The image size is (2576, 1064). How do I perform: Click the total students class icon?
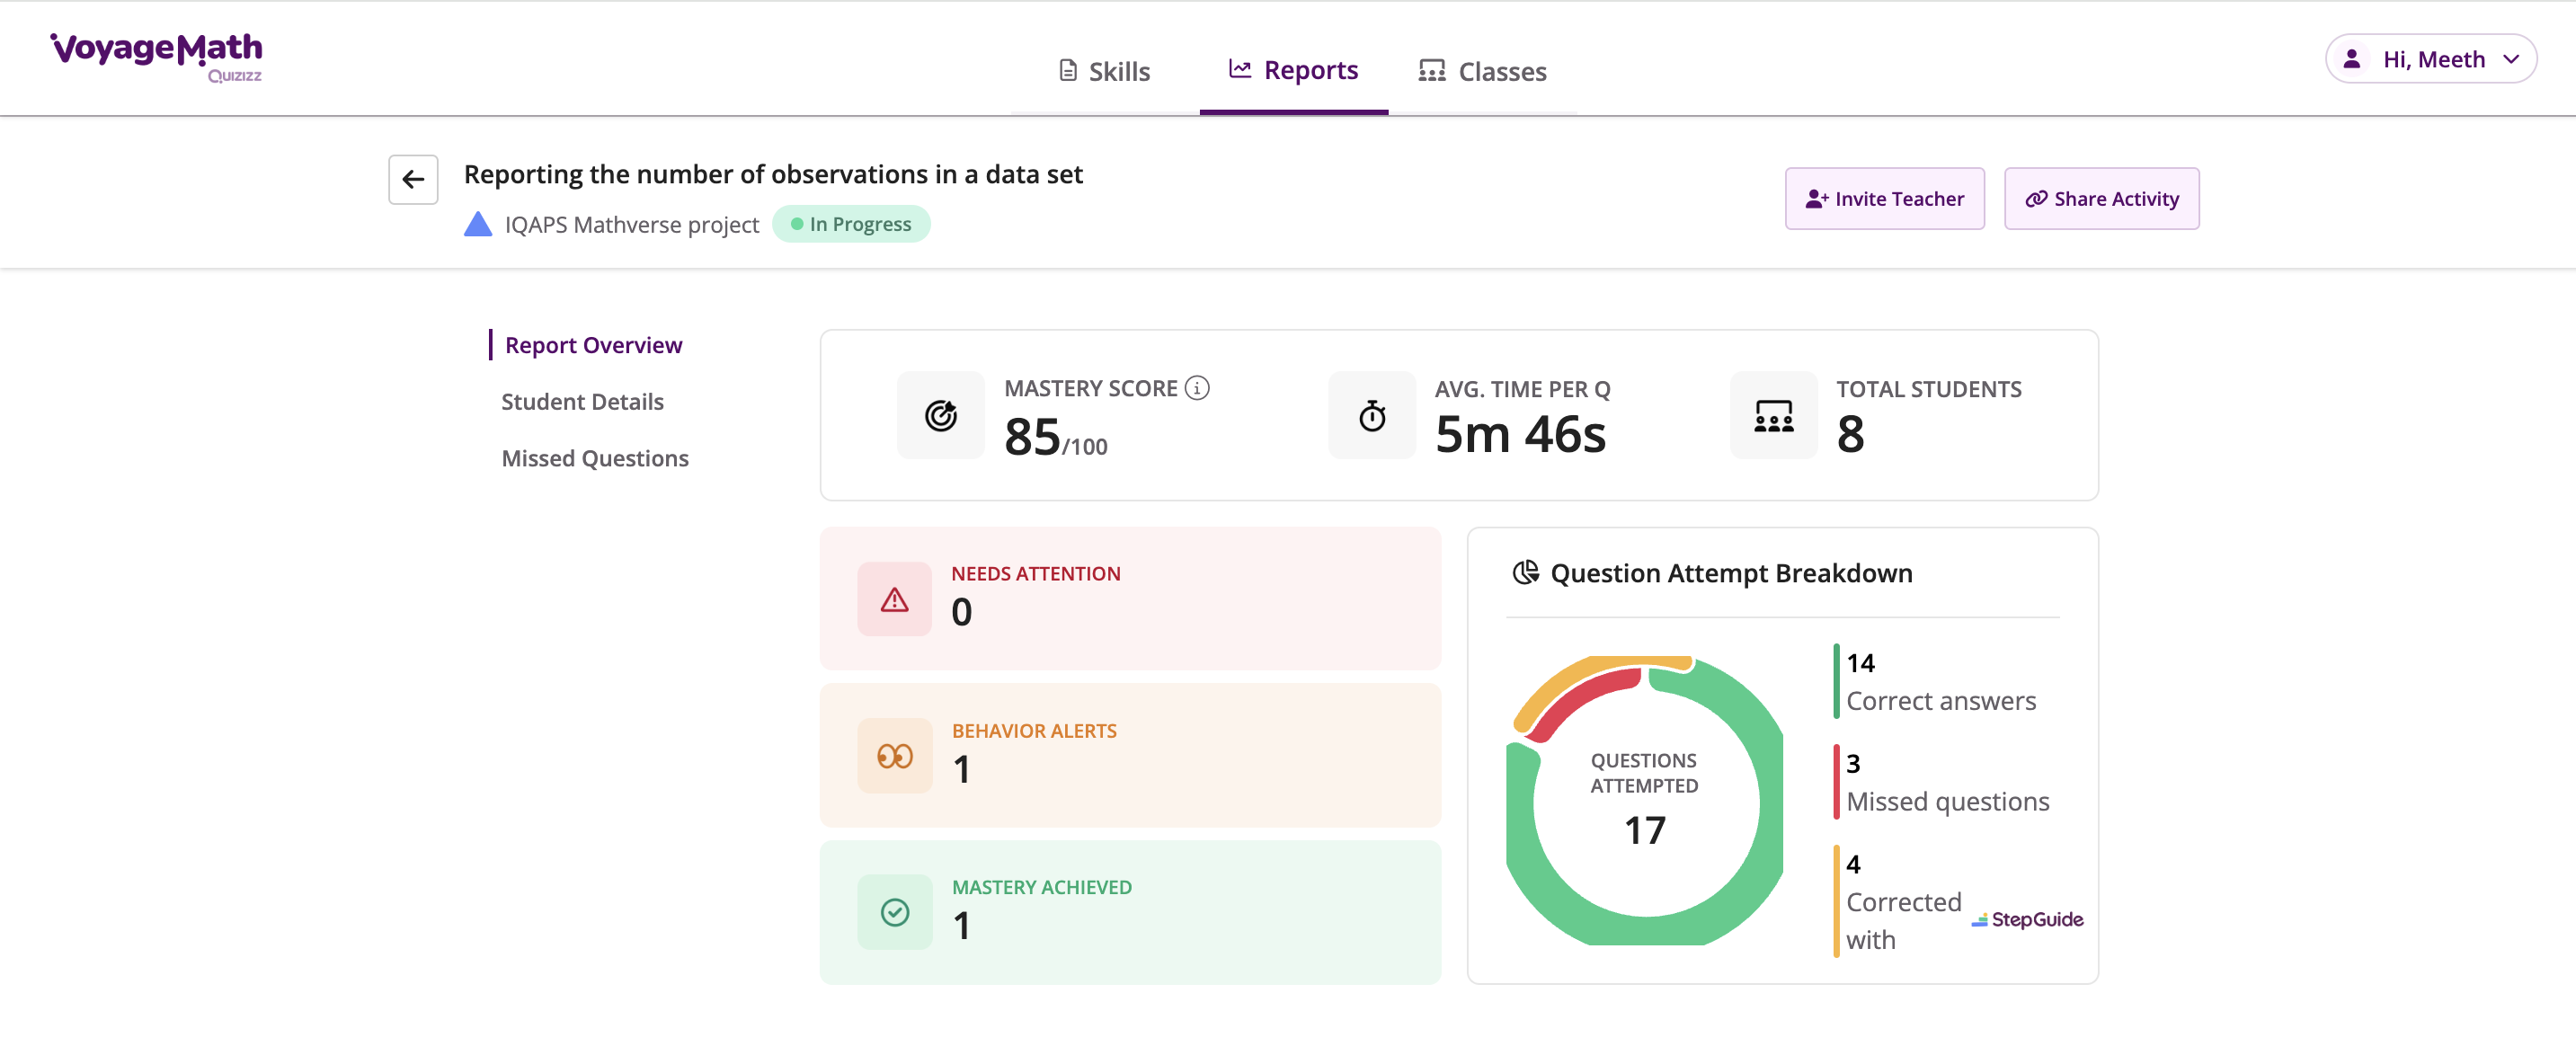[1773, 415]
